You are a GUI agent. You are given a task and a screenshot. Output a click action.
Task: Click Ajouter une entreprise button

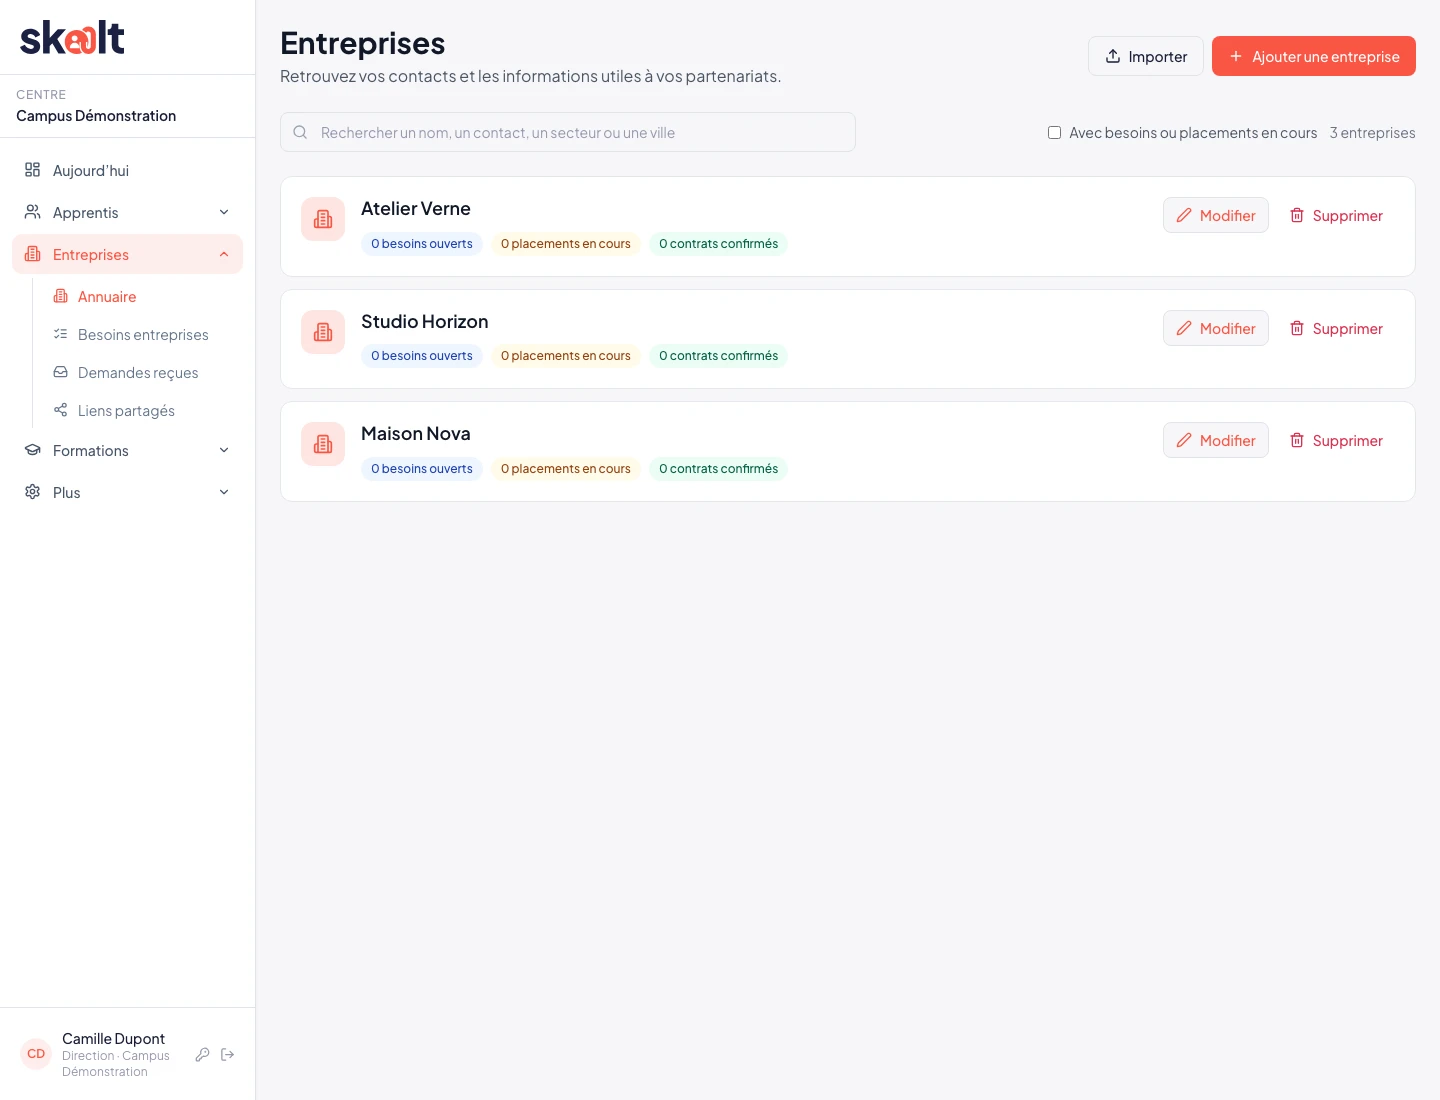[1314, 56]
